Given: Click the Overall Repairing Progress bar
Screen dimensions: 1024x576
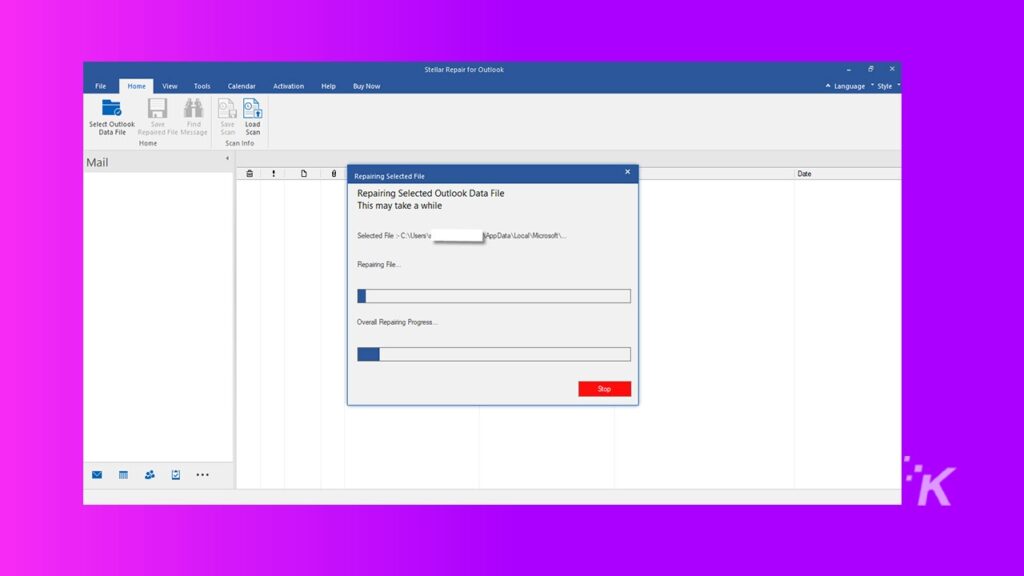Looking at the screenshot, I should [x=494, y=354].
